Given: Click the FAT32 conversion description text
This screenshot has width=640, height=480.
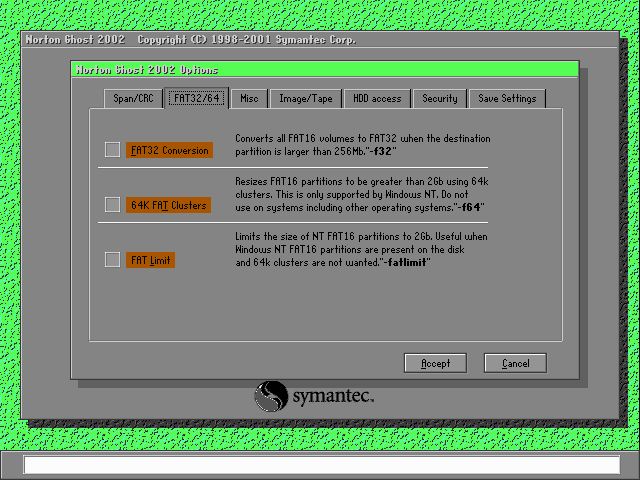Looking at the screenshot, I should point(362,145).
